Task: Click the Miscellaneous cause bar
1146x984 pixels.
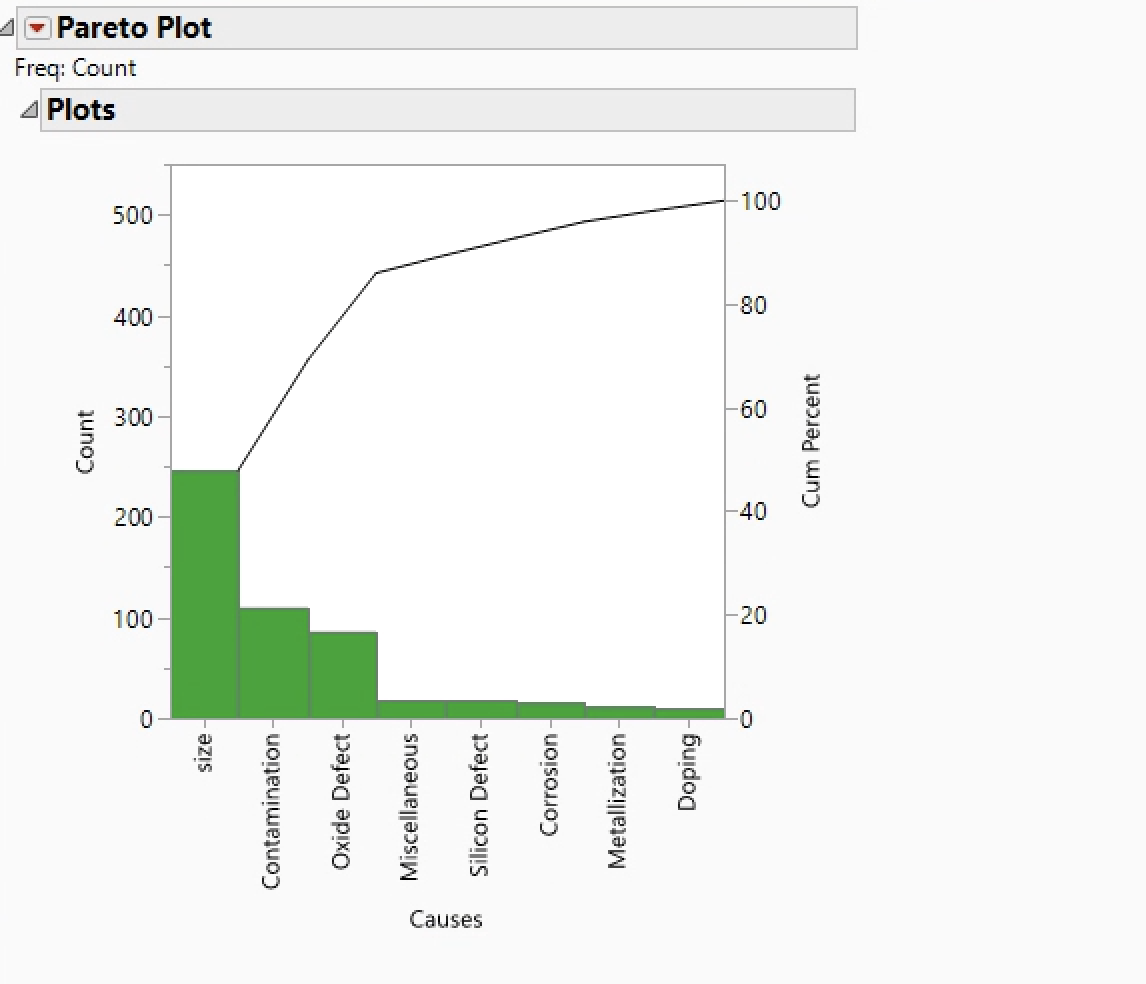Action: (x=410, y=710)
